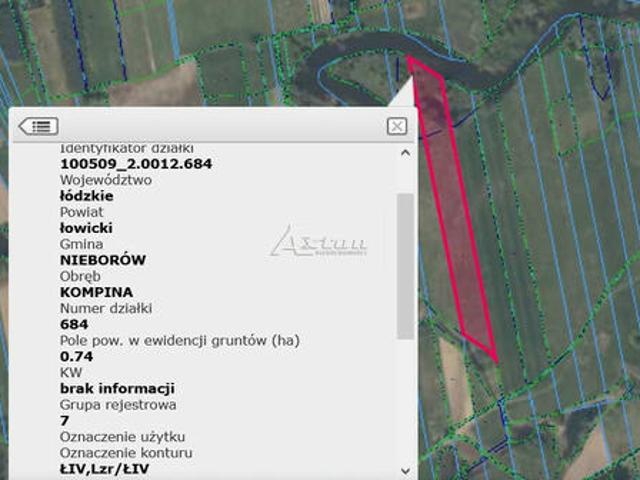Click the Powiat value łowicki
The height and width of the screenshot is (480, 640).
tap(86, 228)
